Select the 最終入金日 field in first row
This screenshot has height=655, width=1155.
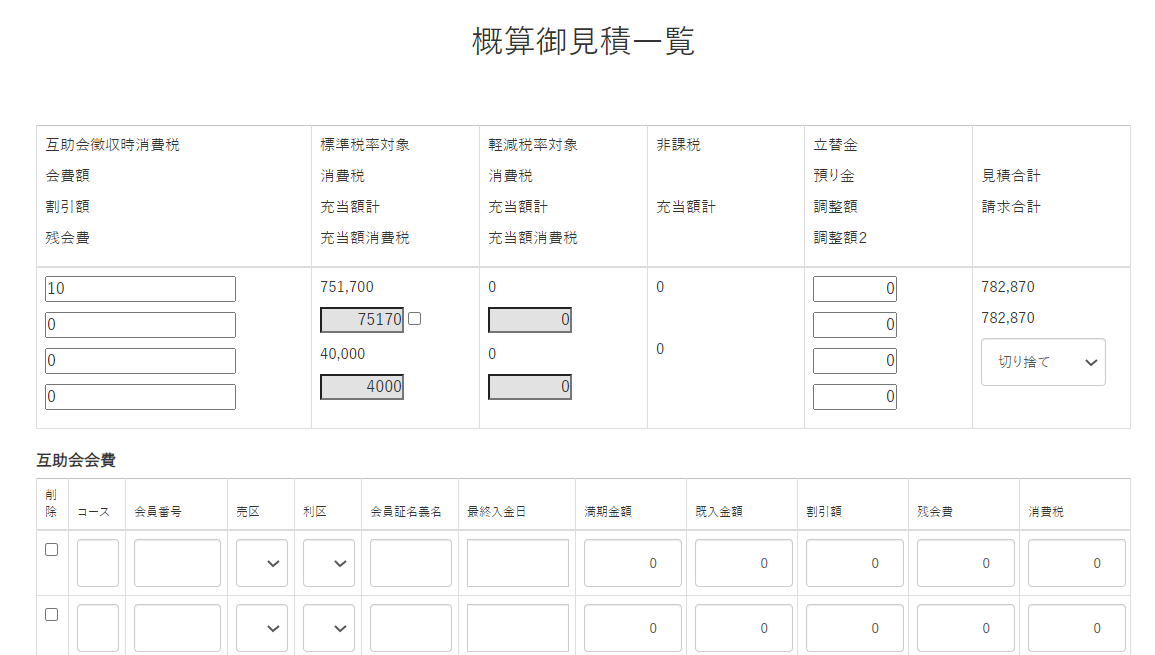tap(517, 564)
